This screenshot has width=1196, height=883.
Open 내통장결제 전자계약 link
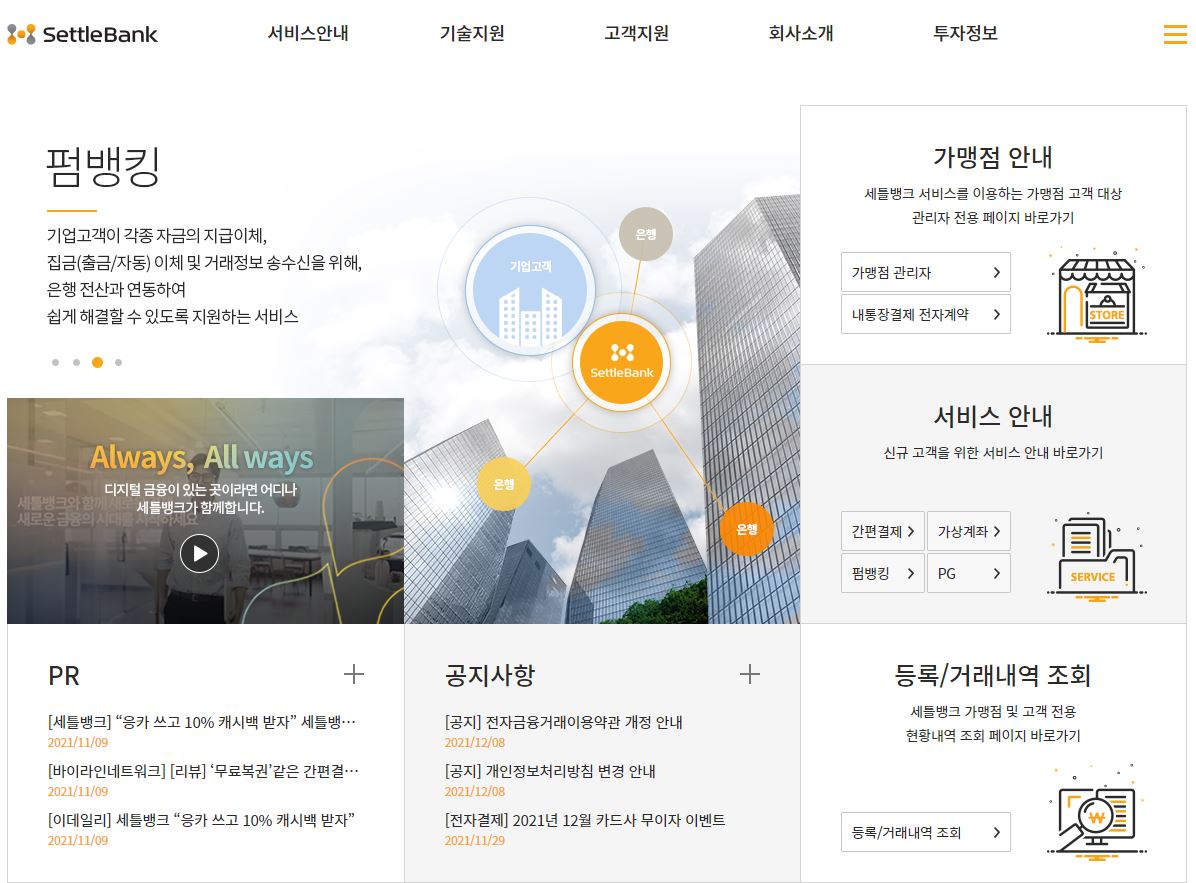pos(926,314)
